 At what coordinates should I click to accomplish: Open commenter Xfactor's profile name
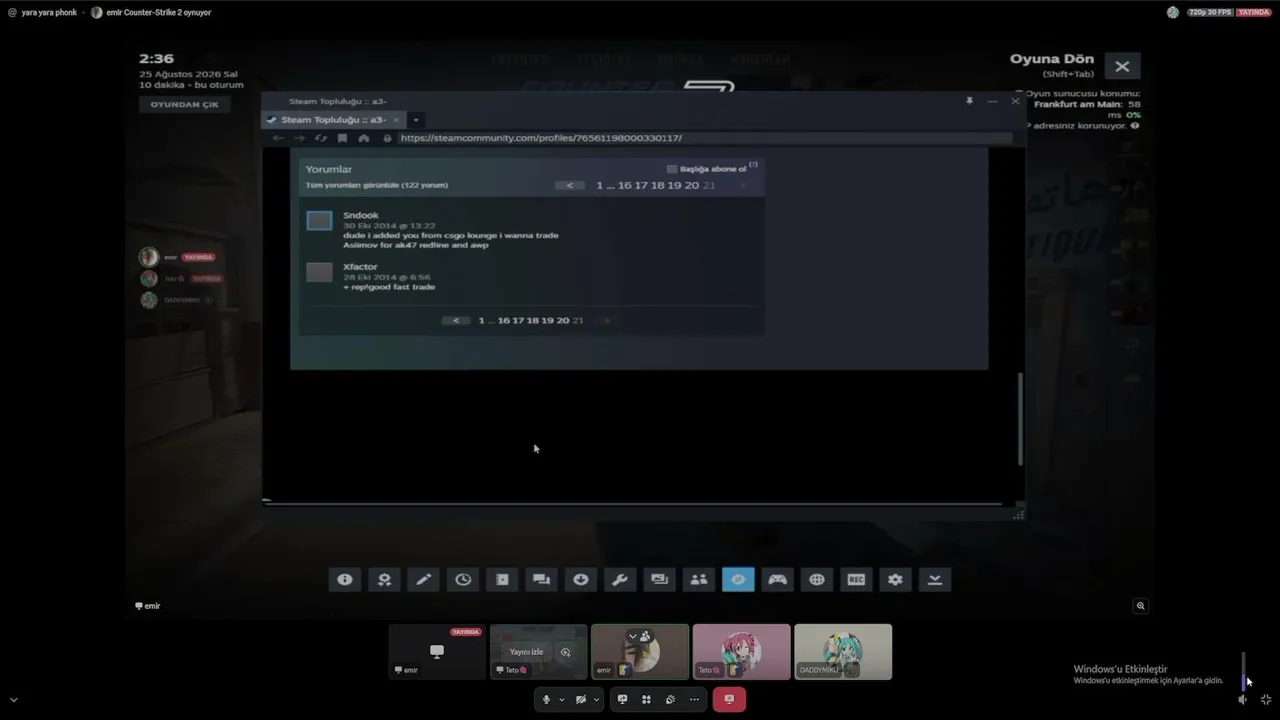pyautogui.click(x=360, y=267)
